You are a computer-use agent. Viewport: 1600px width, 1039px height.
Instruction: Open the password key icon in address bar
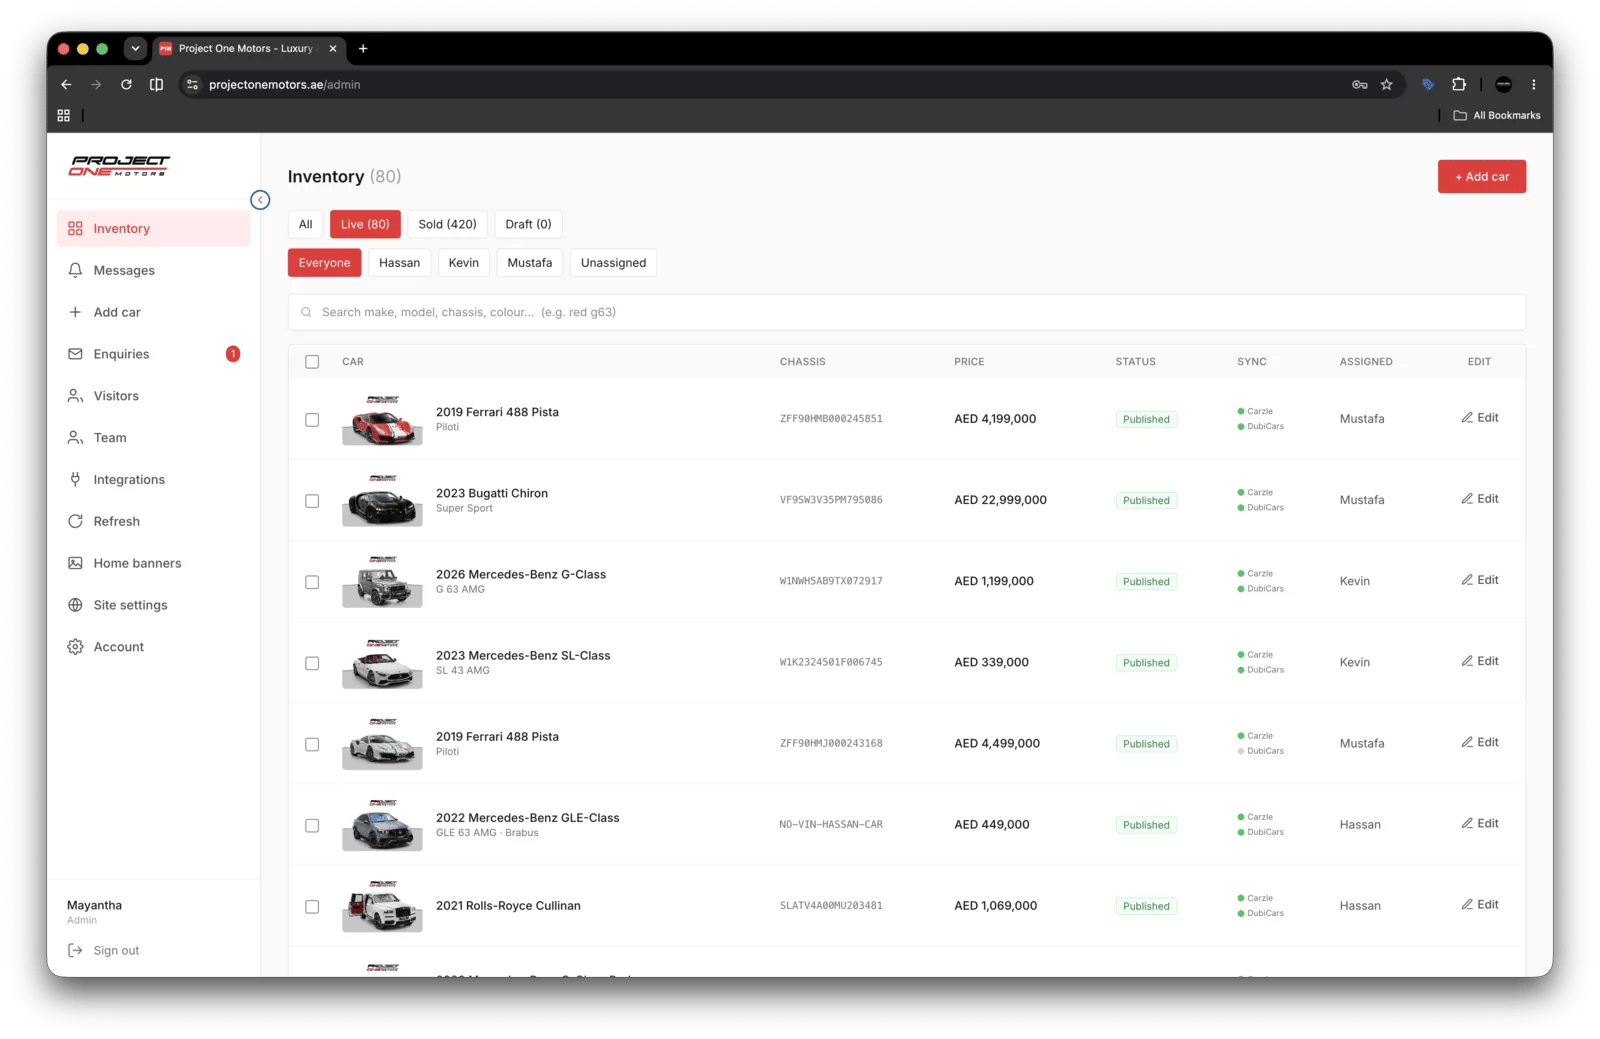(1360, 85)
